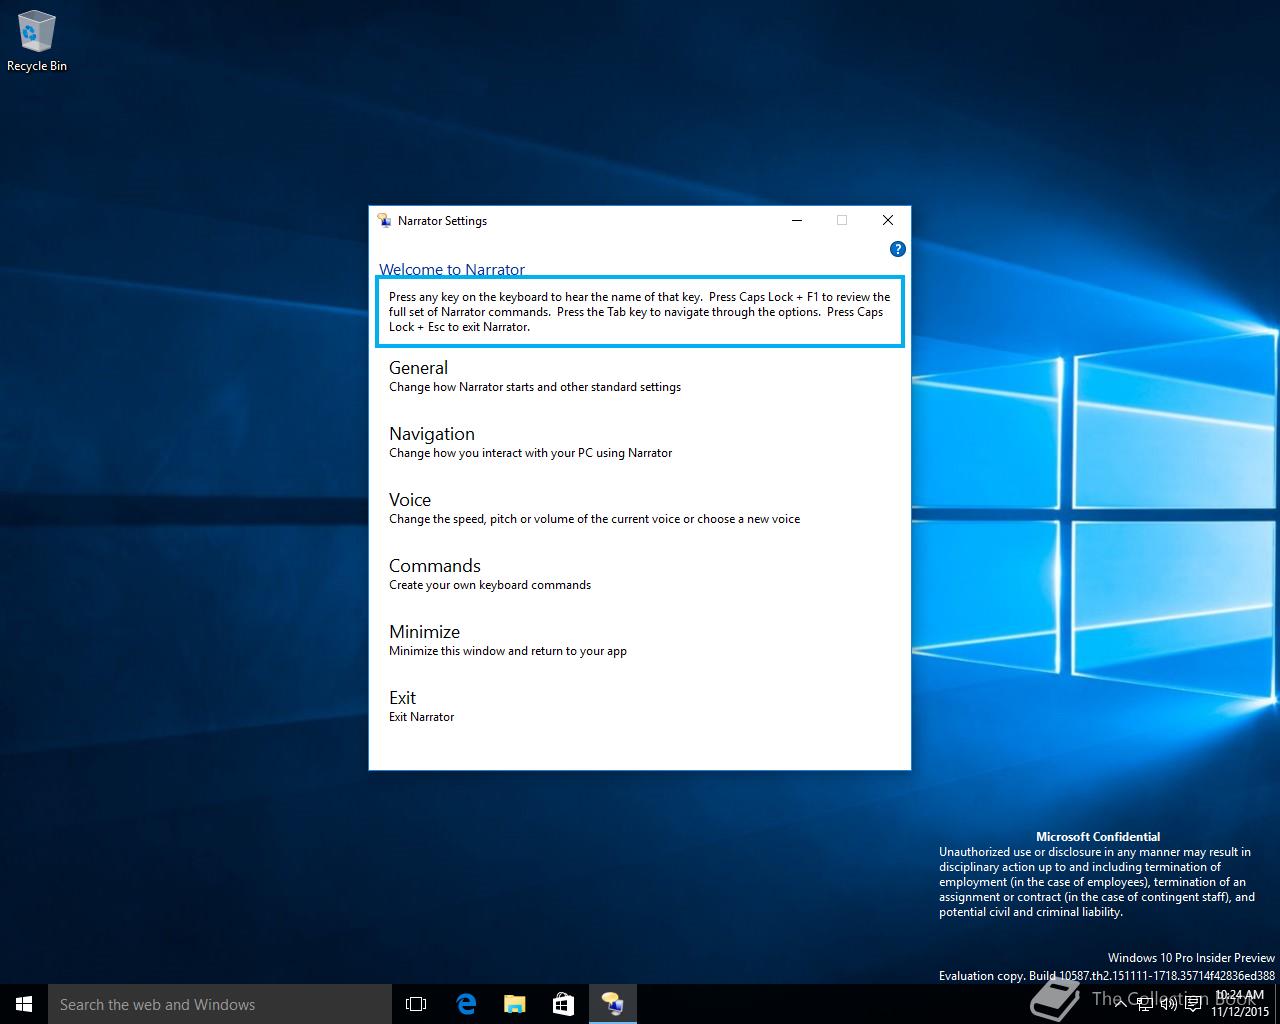The height and width of the screenshot is (1024, 1280).
Task: Click 'Minimize this window and return' text
Action: 508,651
